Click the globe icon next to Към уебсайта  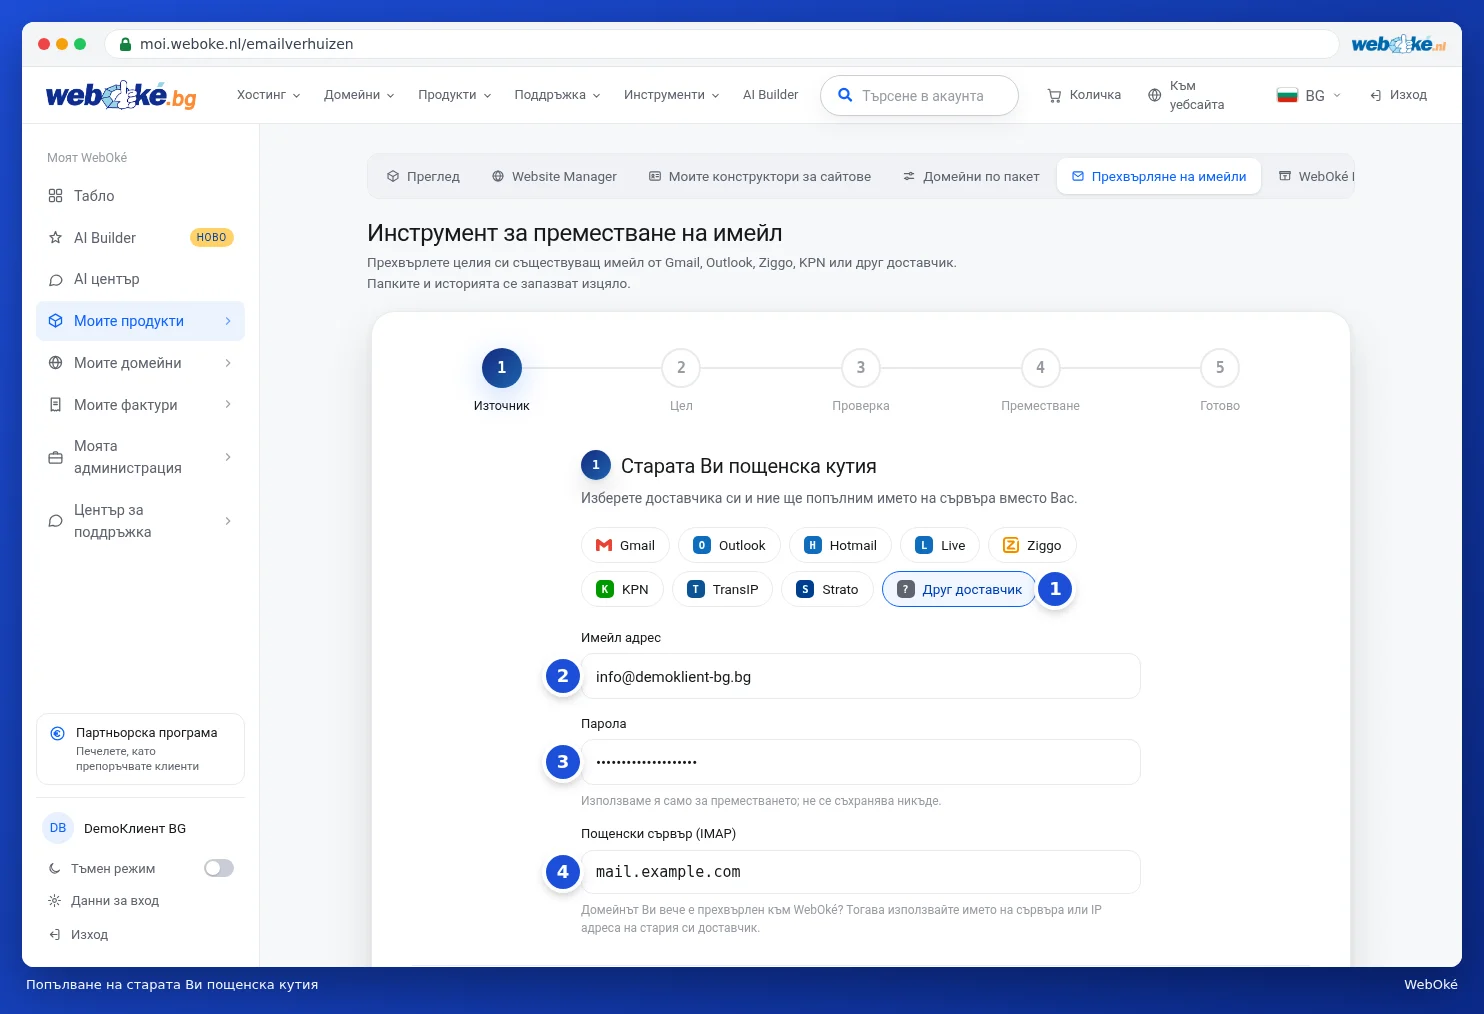click(1154, 95)
